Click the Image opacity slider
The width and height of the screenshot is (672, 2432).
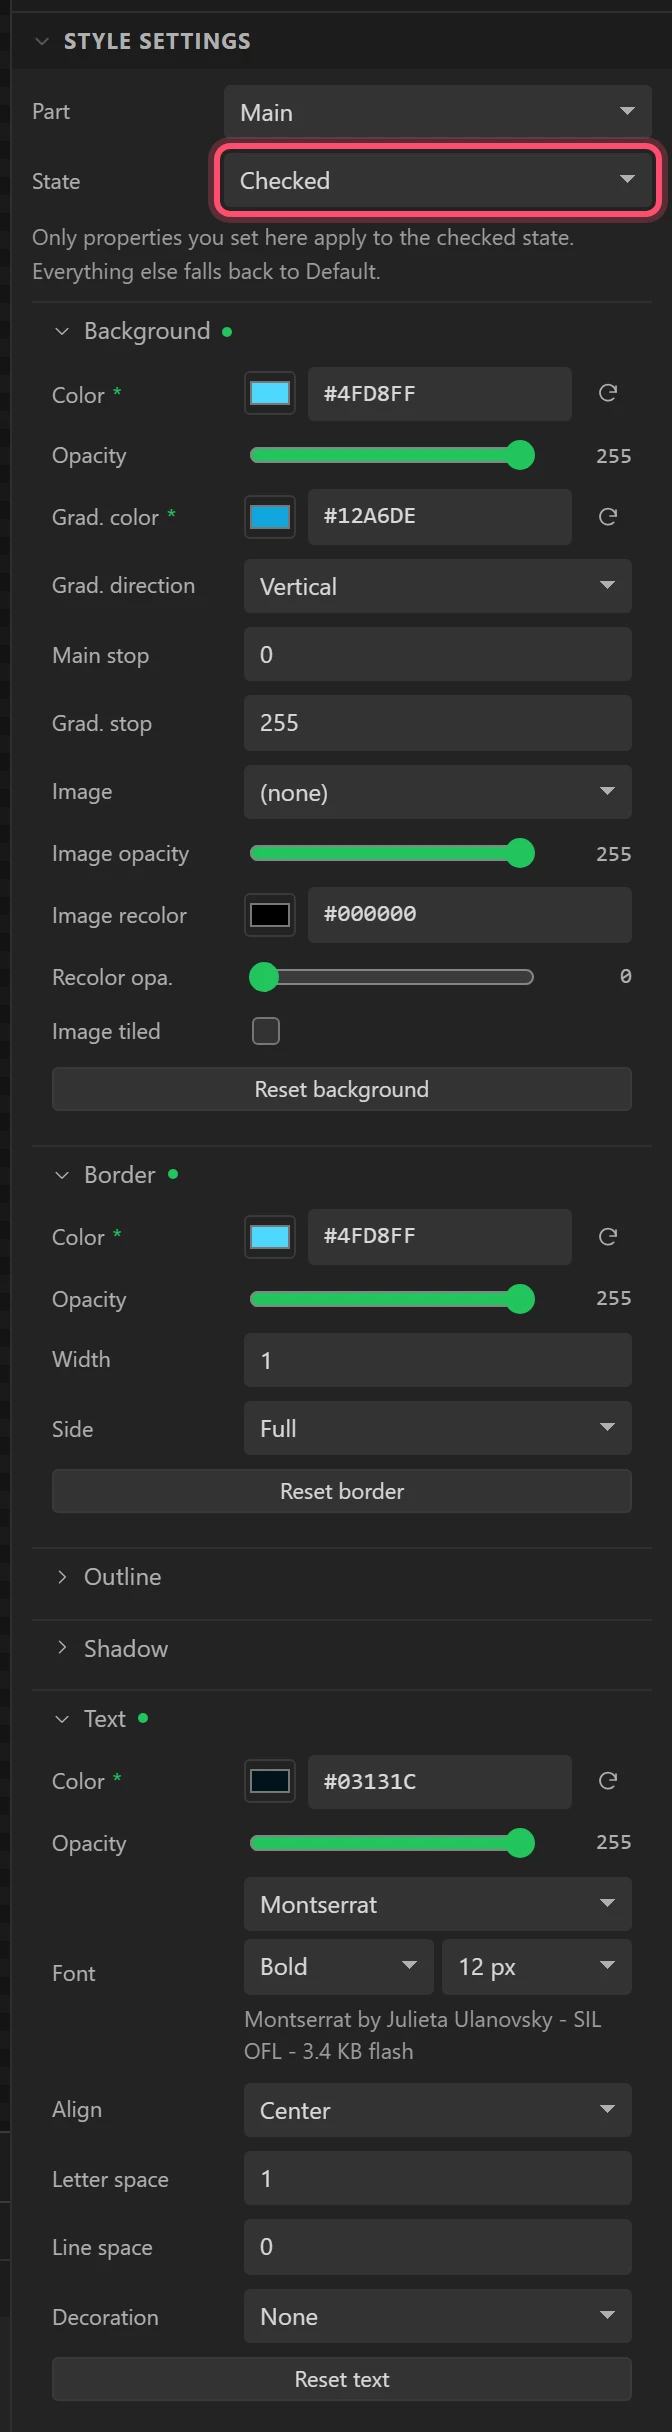(392, 853)
